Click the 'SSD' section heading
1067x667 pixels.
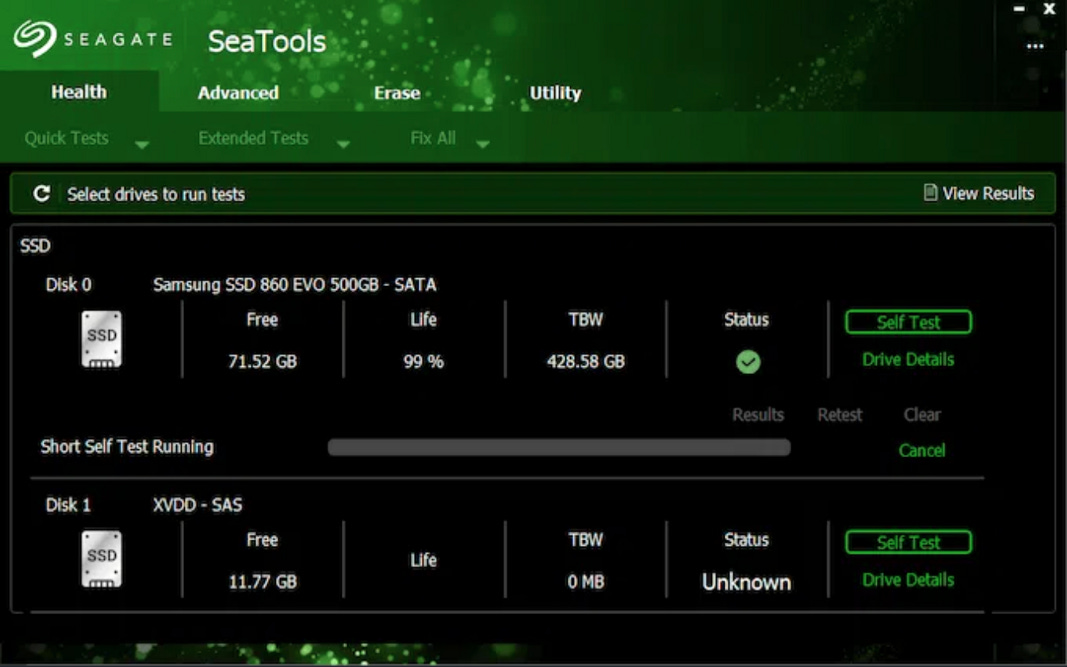click(35, 246)
